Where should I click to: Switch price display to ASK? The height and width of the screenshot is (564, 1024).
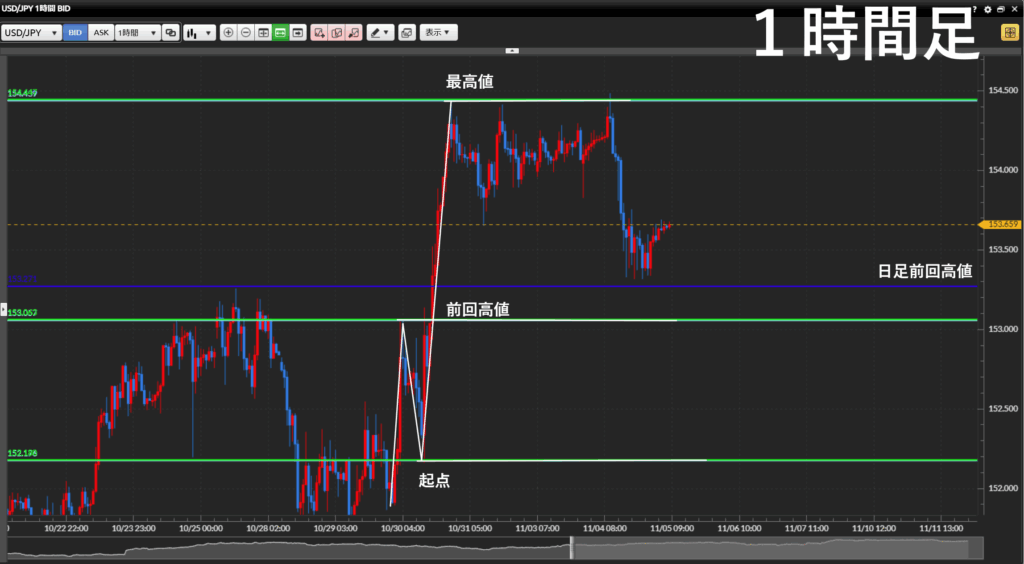[x=101, y=32]
